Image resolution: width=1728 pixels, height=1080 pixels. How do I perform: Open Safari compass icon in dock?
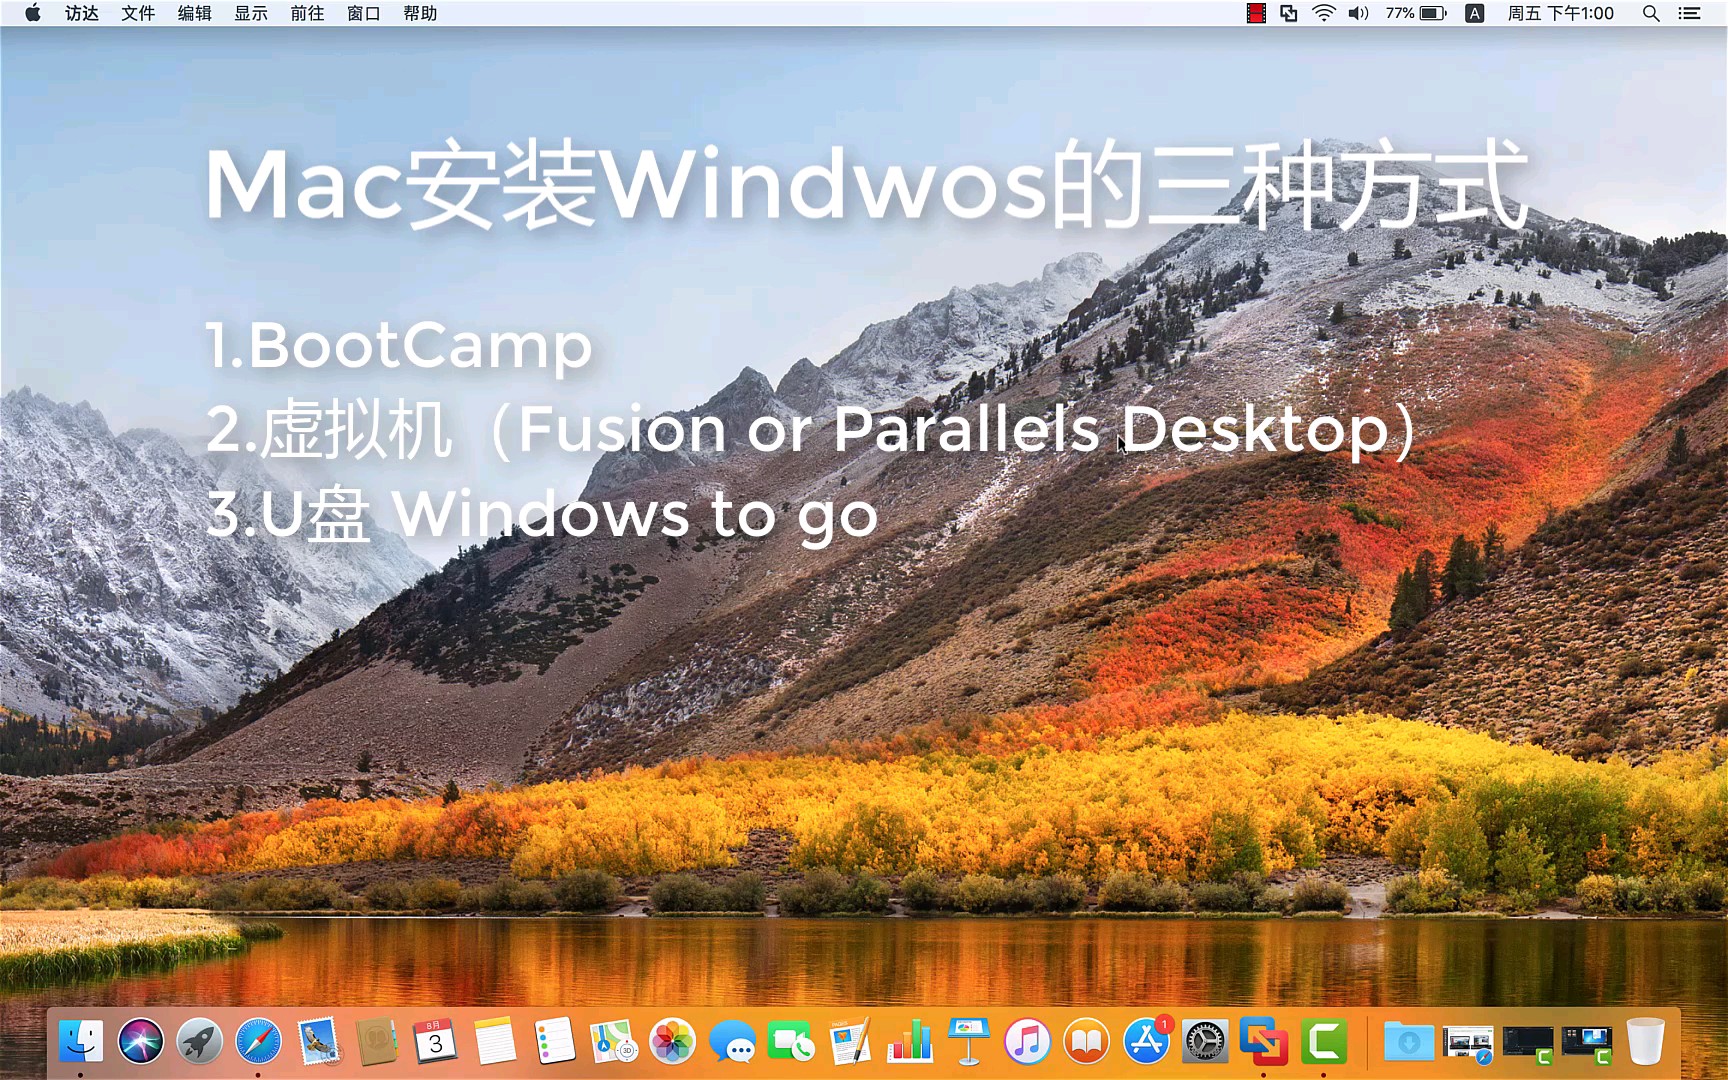259,1042
